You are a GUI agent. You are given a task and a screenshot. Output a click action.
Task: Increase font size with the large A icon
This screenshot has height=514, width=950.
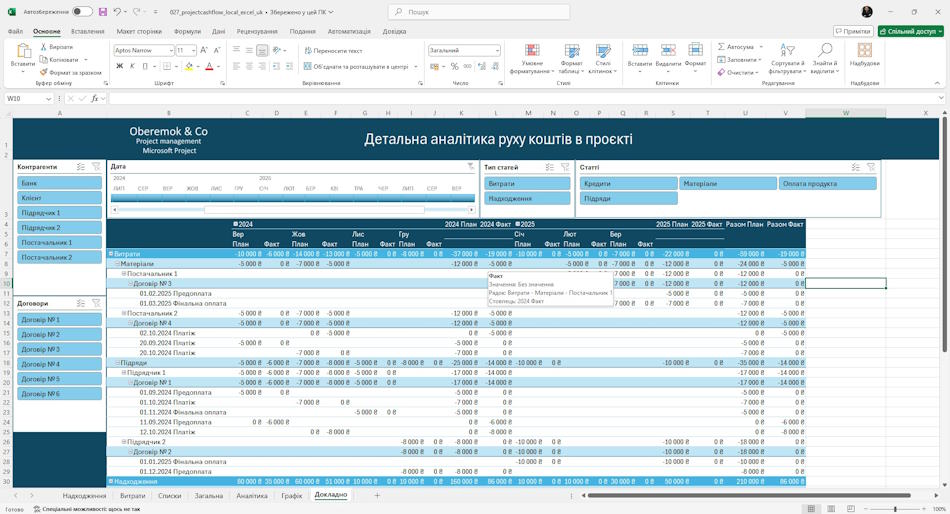pos(204,50)
